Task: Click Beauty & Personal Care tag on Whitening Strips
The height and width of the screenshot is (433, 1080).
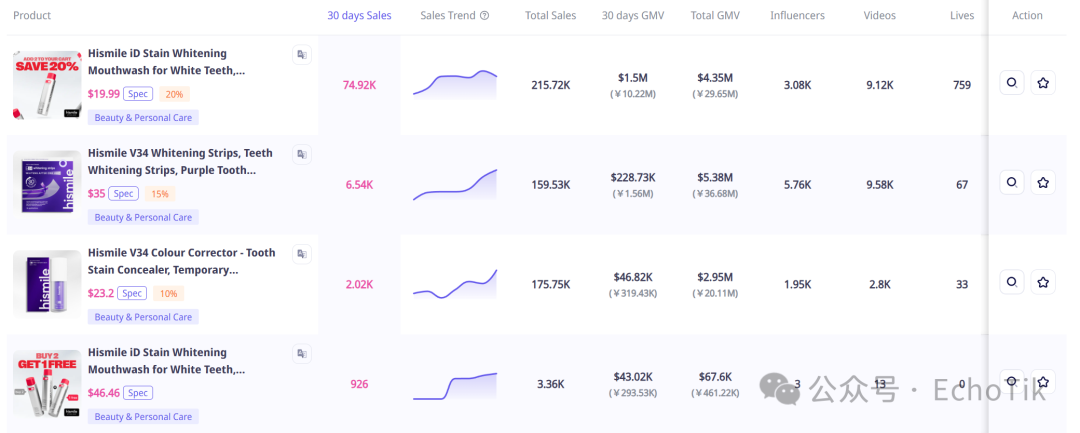Action: coord(143,218)
